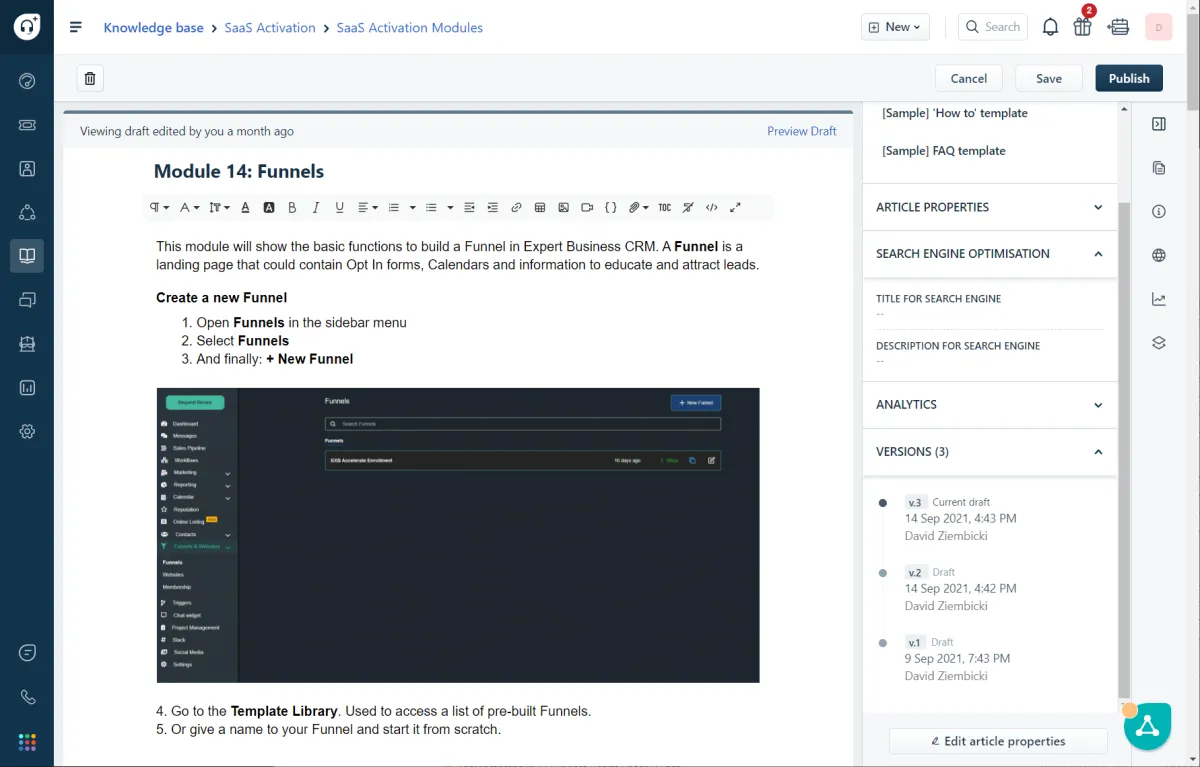Open font size dropdown

pos(220,207)
